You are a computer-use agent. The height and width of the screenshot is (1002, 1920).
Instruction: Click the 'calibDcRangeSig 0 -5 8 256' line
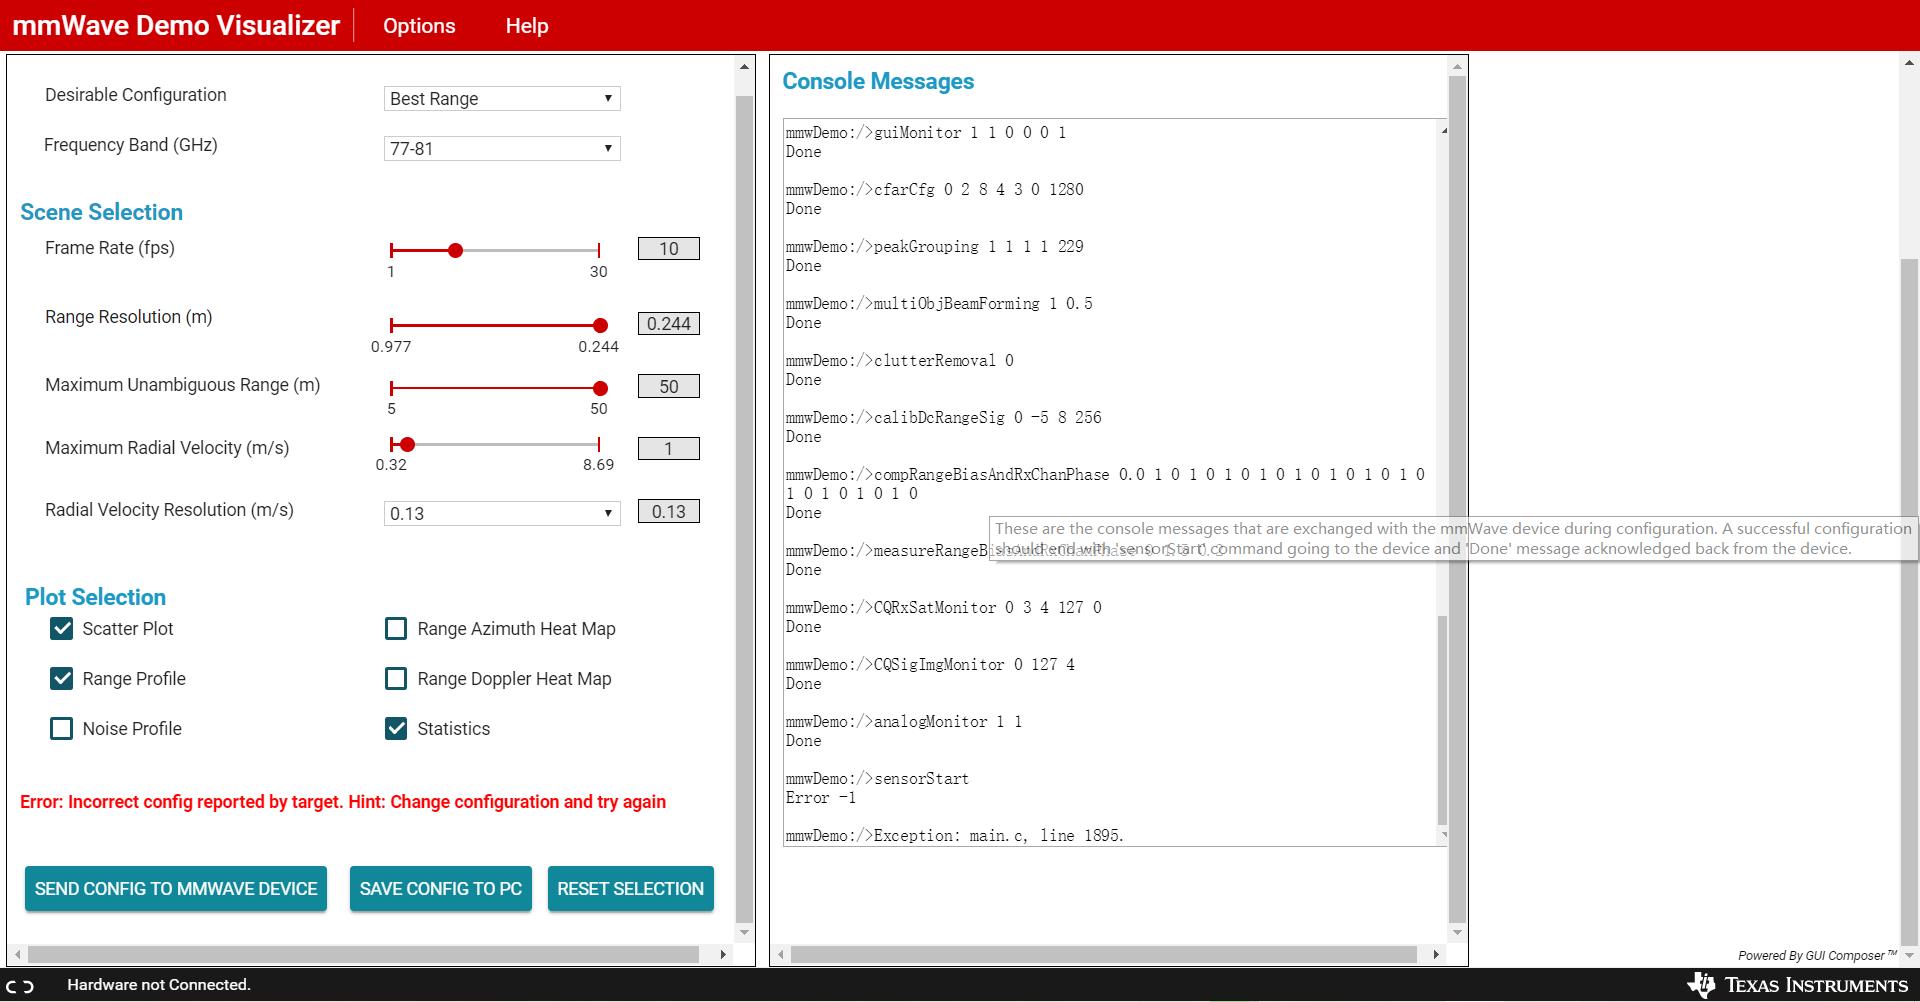click(943, 418)
